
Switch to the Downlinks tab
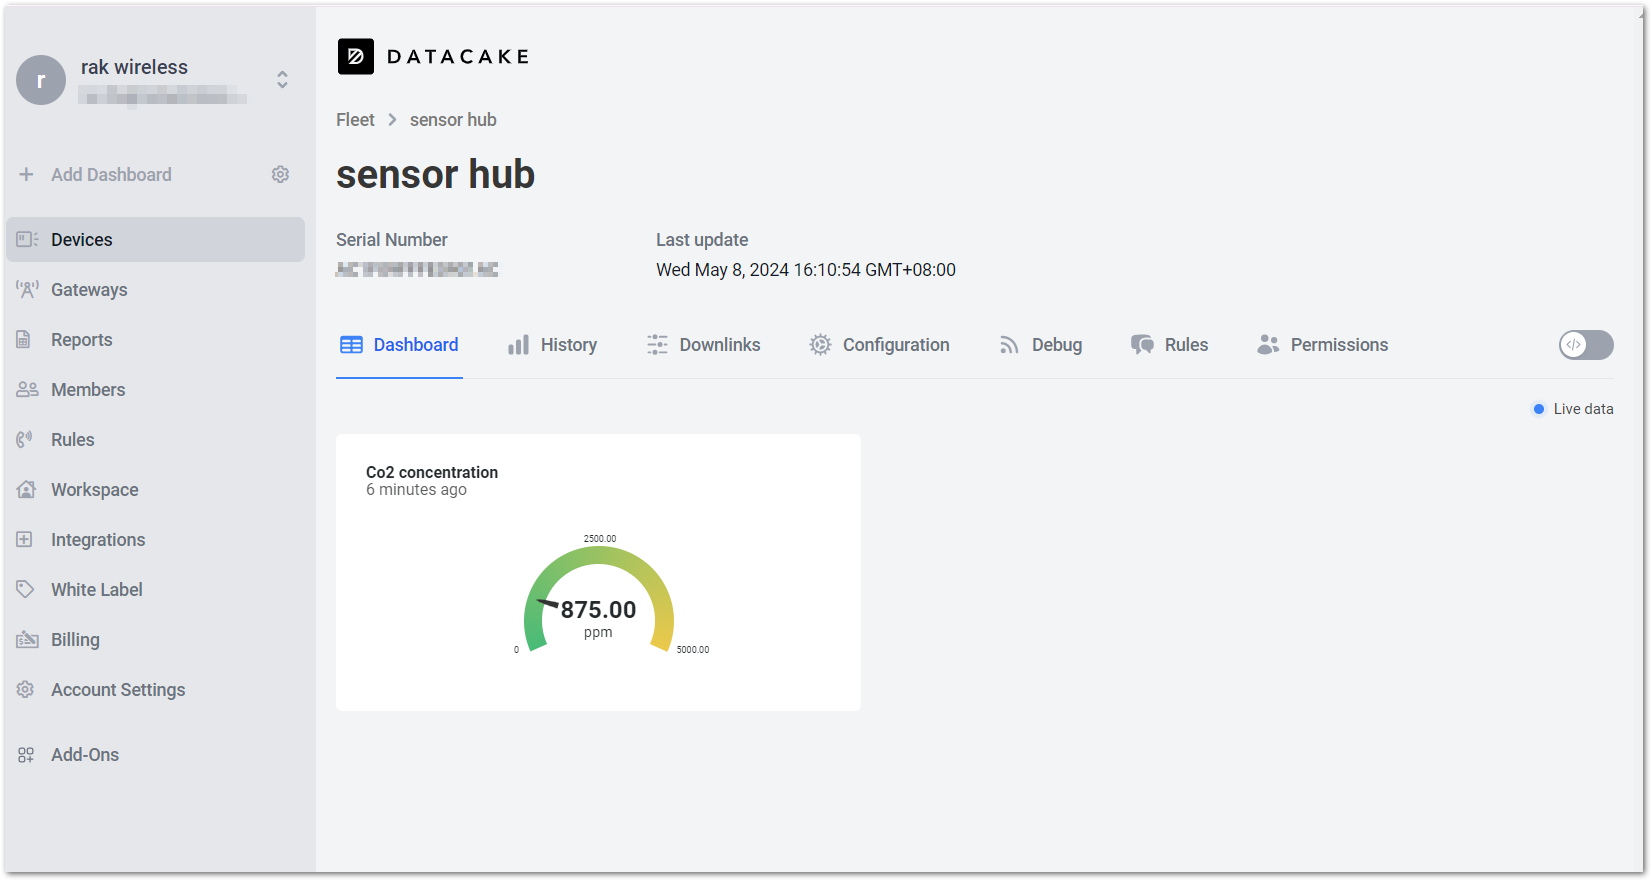point(703,345)
